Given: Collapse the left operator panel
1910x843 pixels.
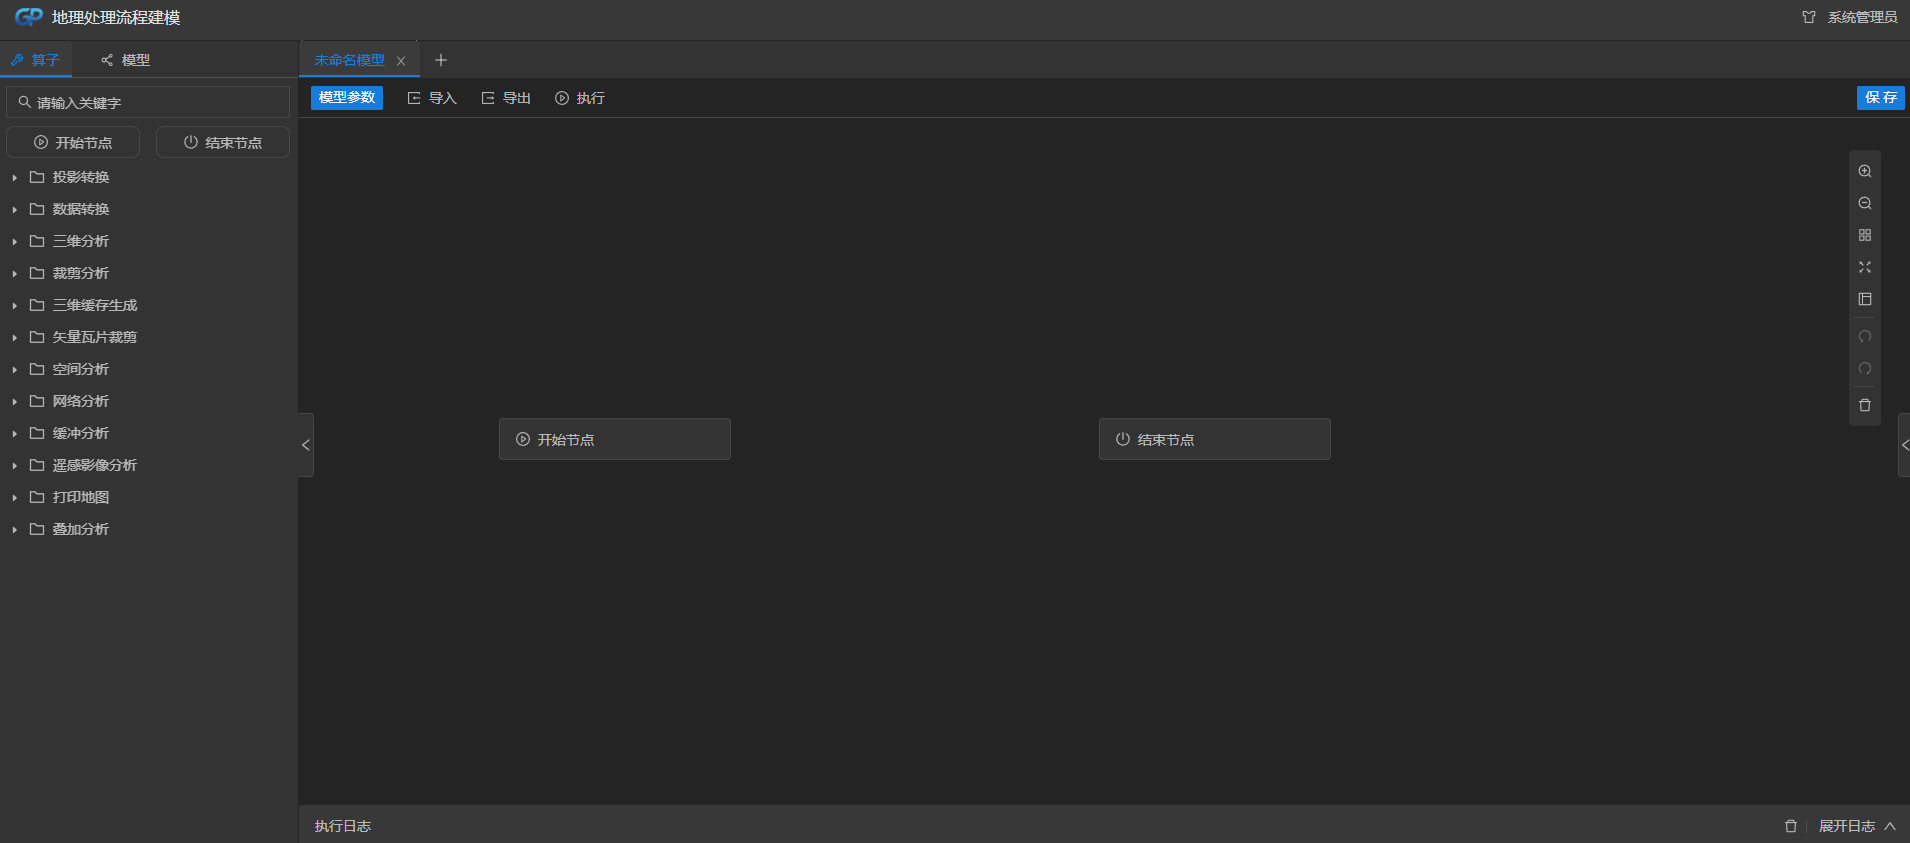Looking at the screenshot, I should [306, 445].
